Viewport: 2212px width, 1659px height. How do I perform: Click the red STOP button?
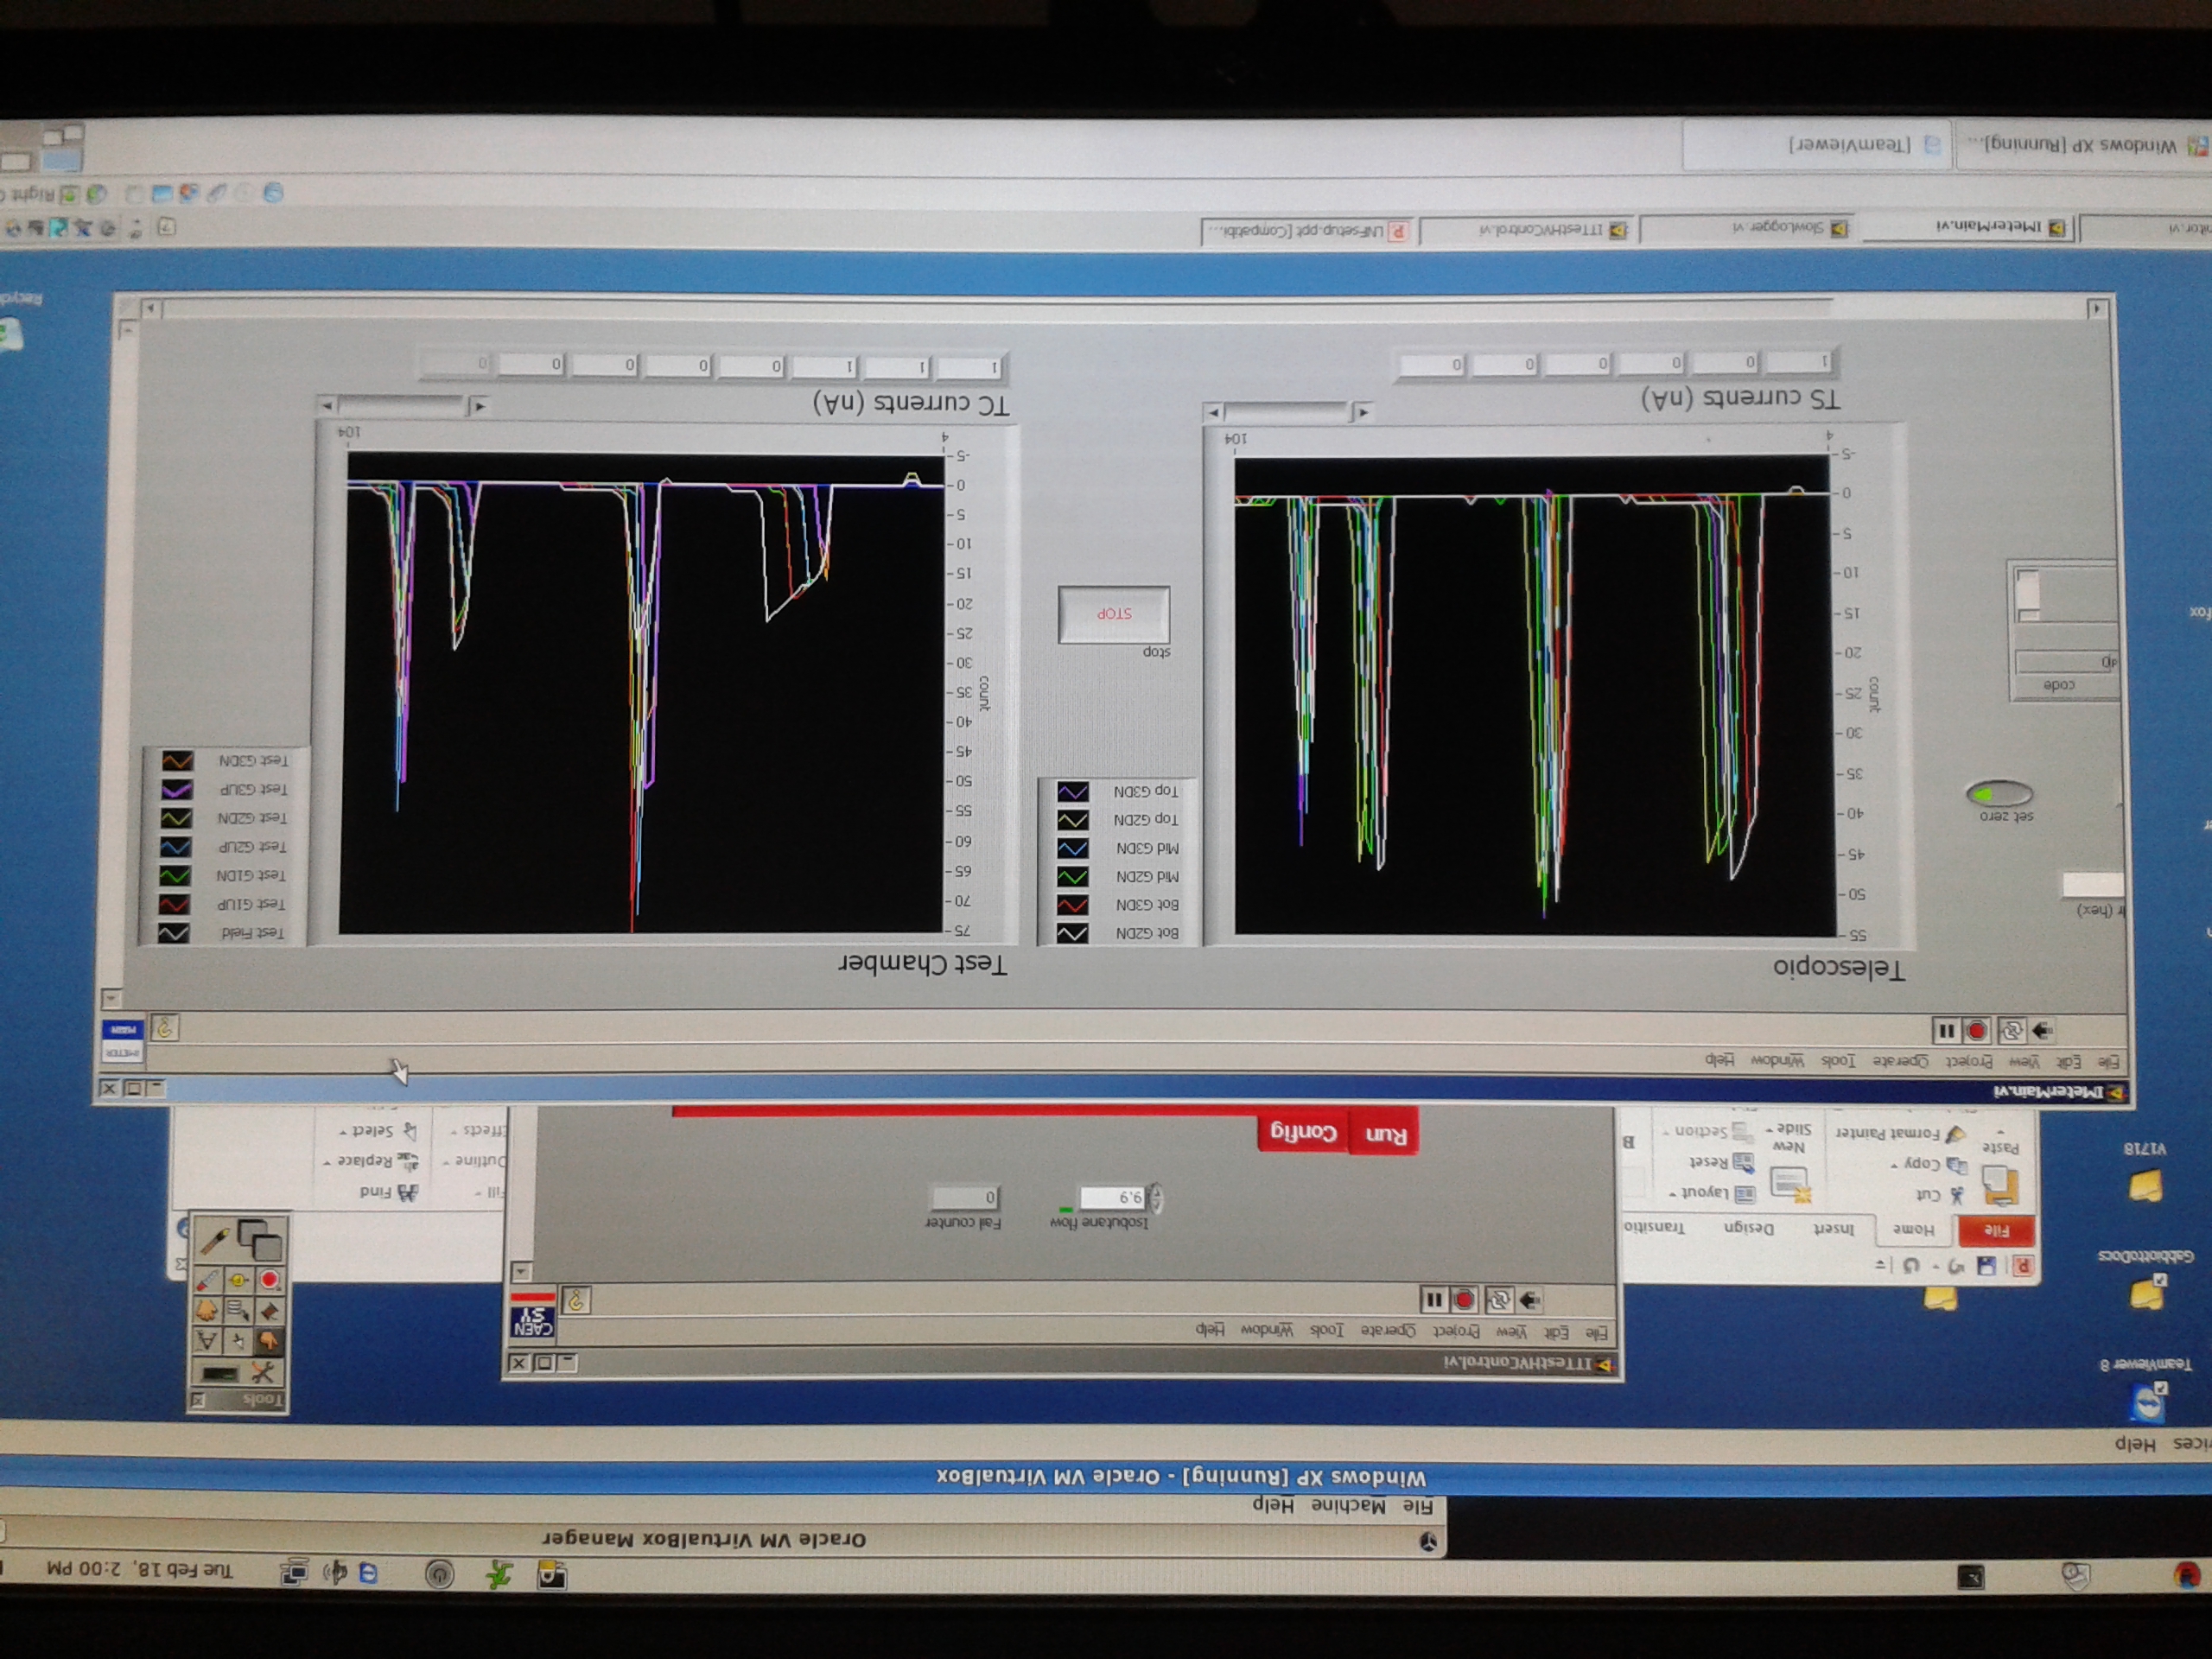coord(1113,614)
